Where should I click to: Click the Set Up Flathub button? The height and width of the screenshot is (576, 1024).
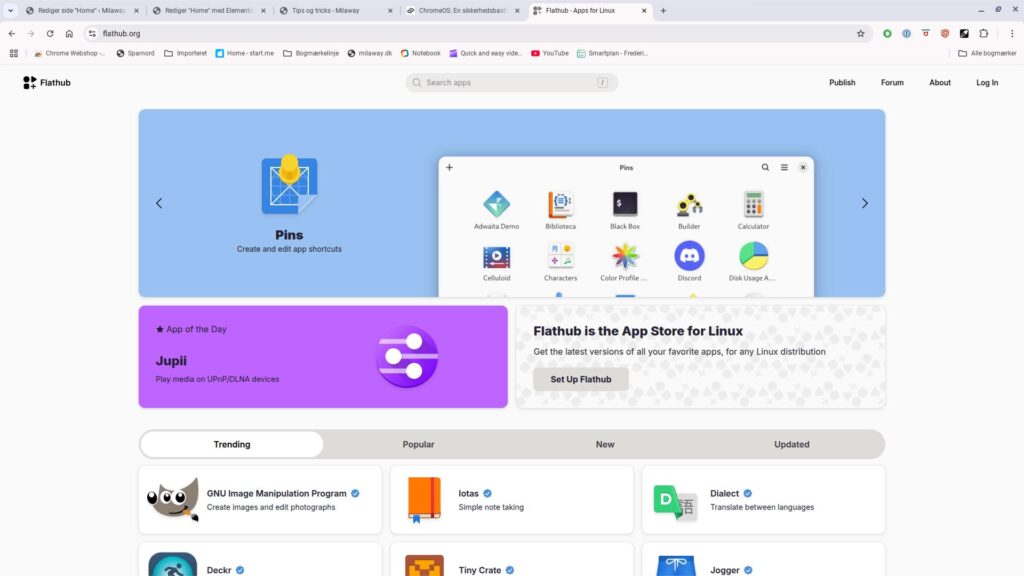pos(580,379)
